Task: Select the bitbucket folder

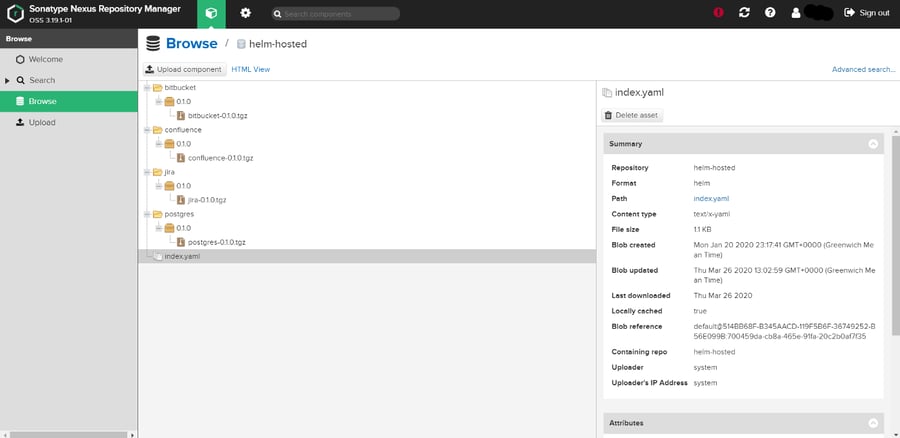Action: point(180,88)
